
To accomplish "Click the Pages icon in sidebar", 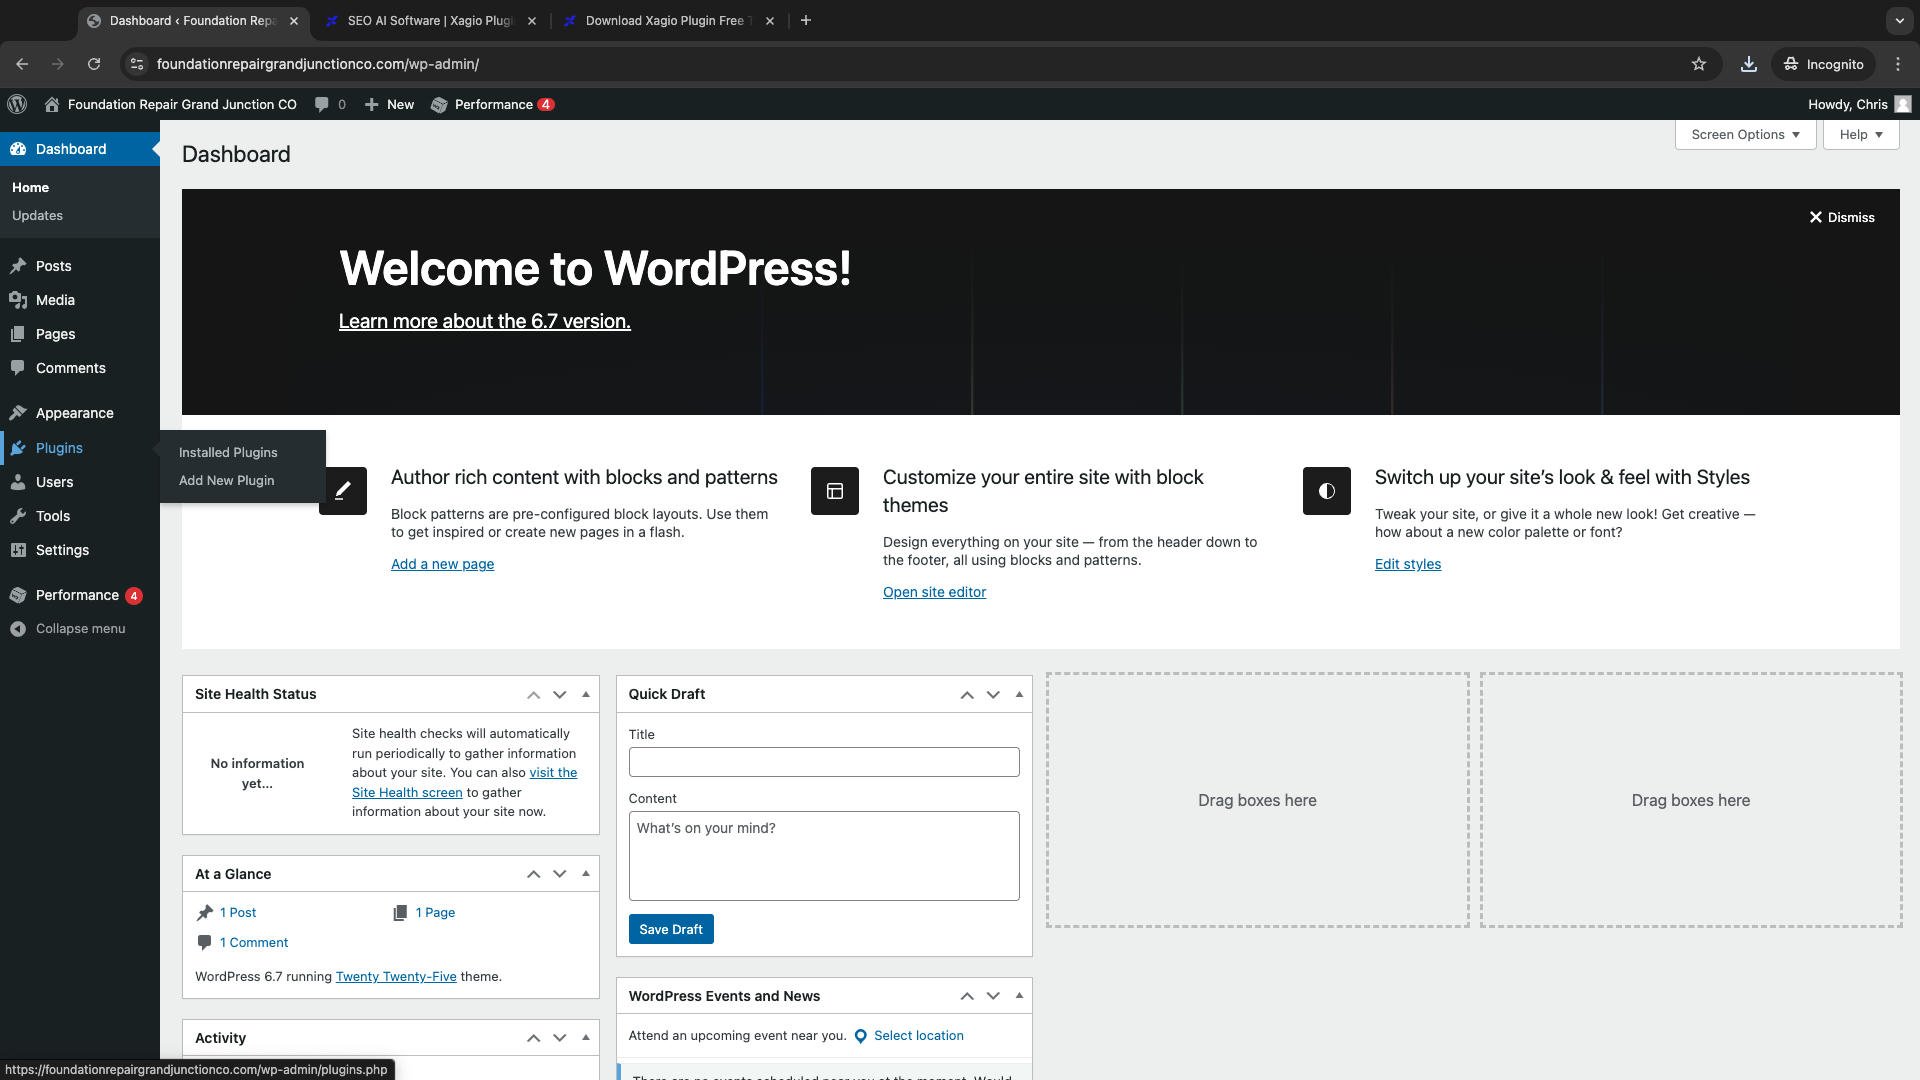I will coord(18,334).
